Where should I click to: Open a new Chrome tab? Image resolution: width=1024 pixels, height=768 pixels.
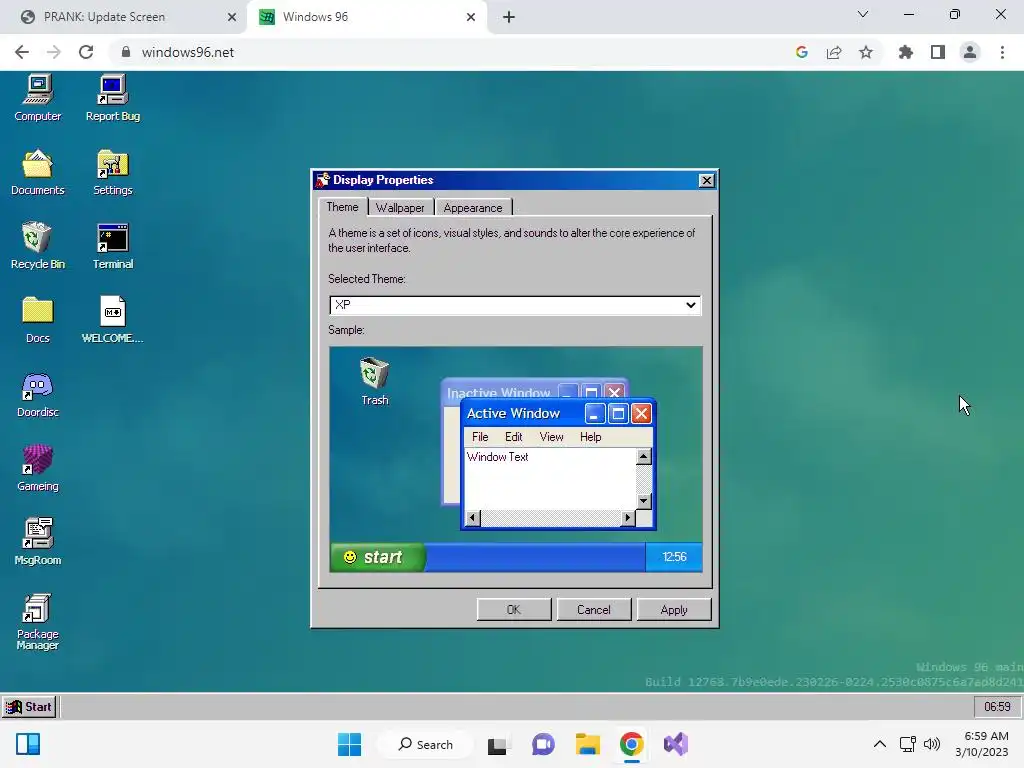tap(509, 17)
